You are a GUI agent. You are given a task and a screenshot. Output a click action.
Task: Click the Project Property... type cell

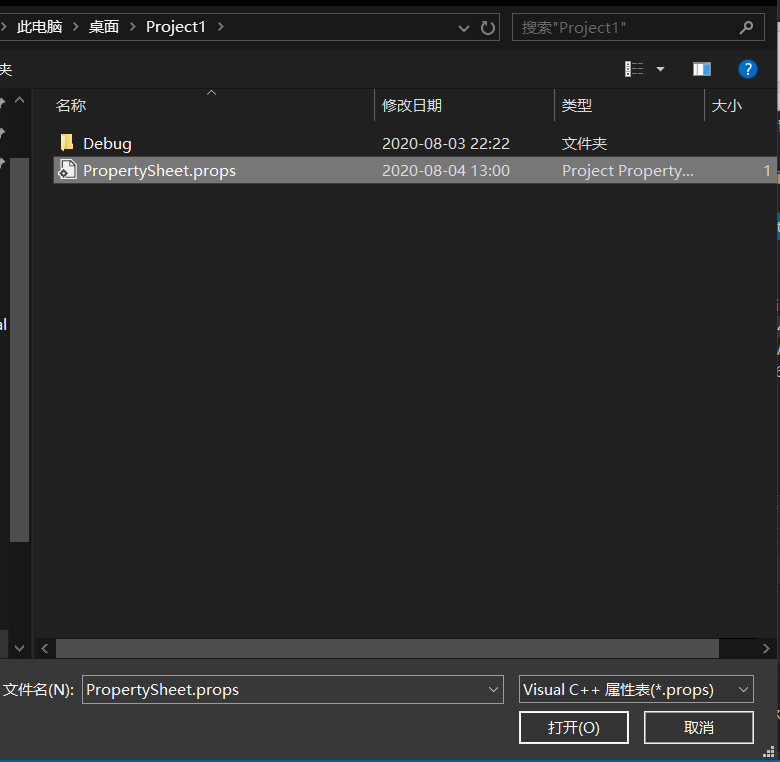click(x=628, y=171)
